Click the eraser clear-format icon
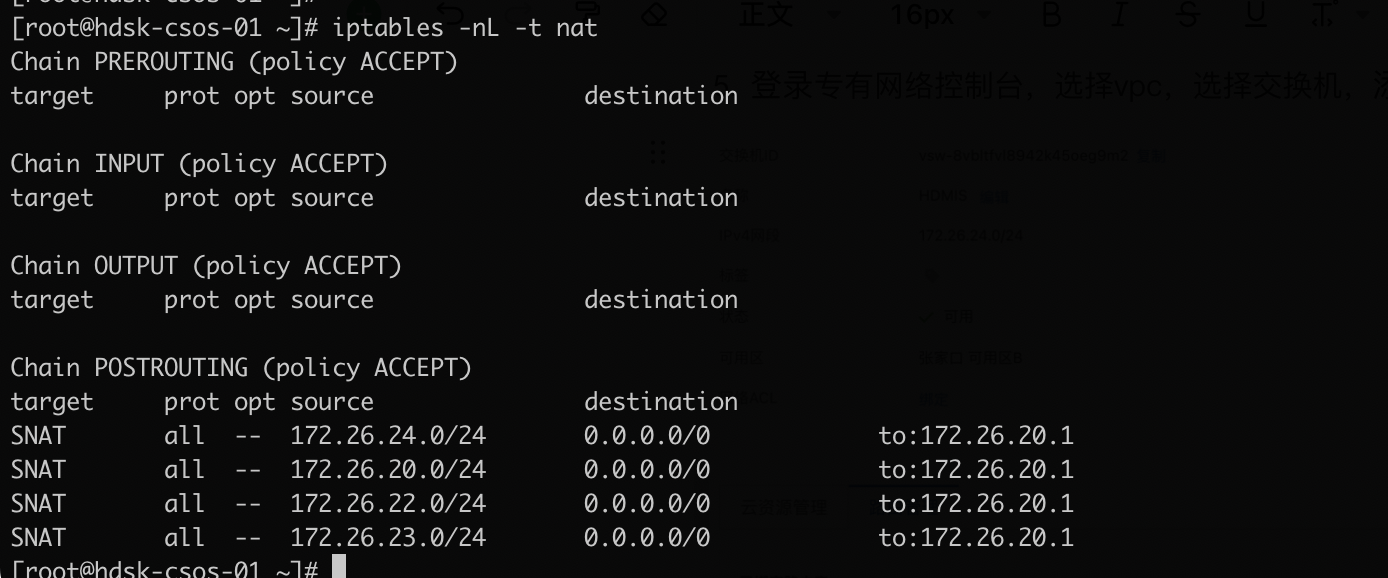Viewport: 1388px width, 578px height. (655, 14)
